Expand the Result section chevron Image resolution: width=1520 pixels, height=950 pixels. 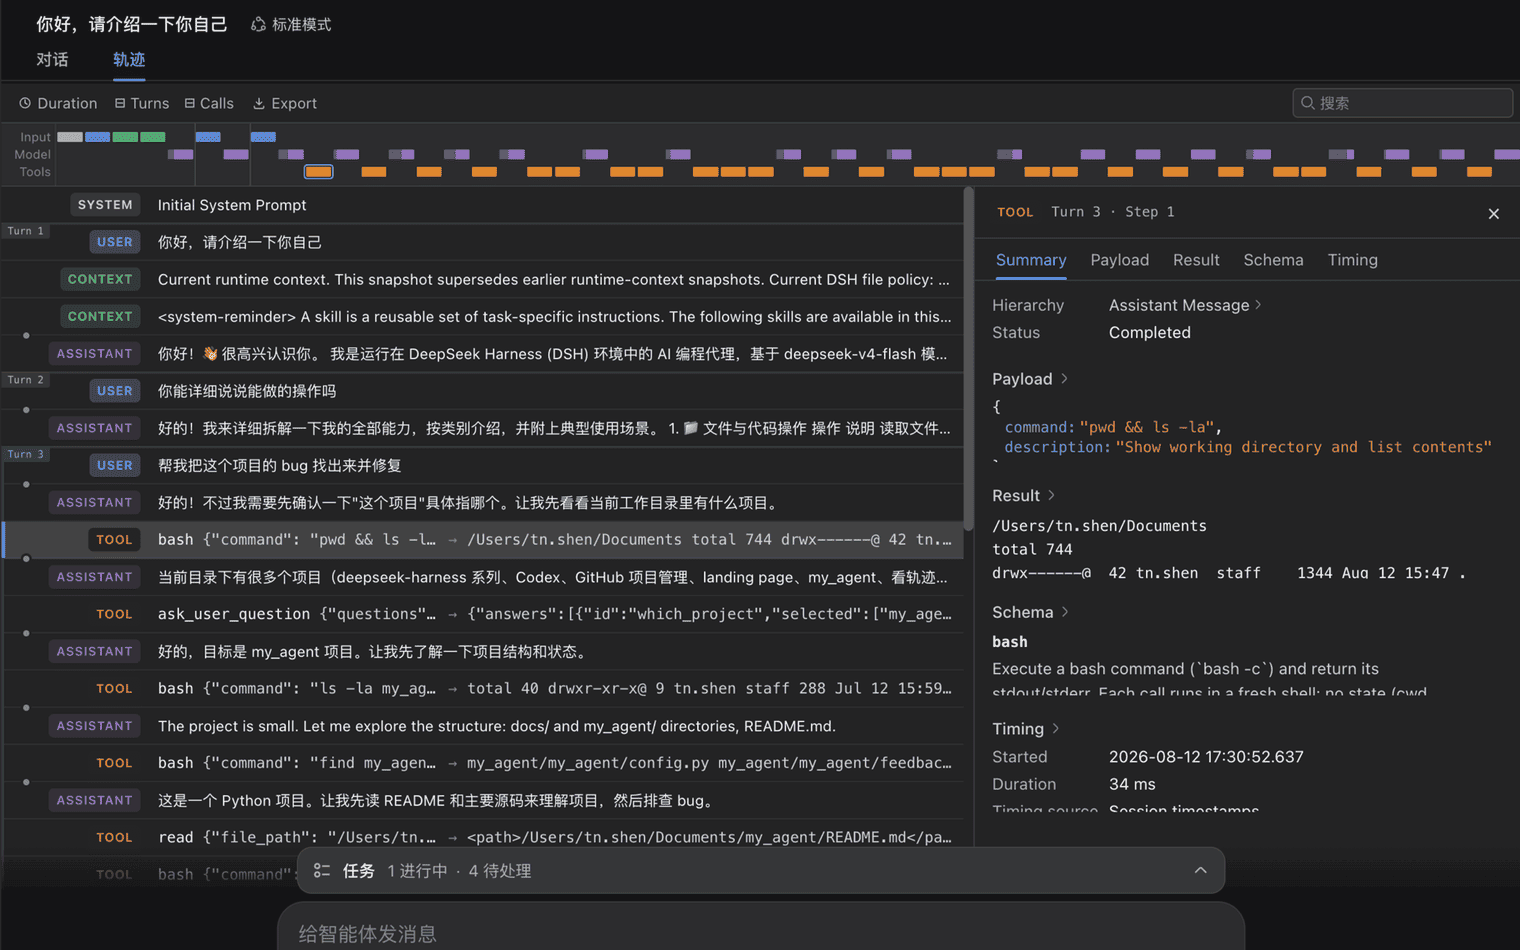click(x=1051, y=496)
